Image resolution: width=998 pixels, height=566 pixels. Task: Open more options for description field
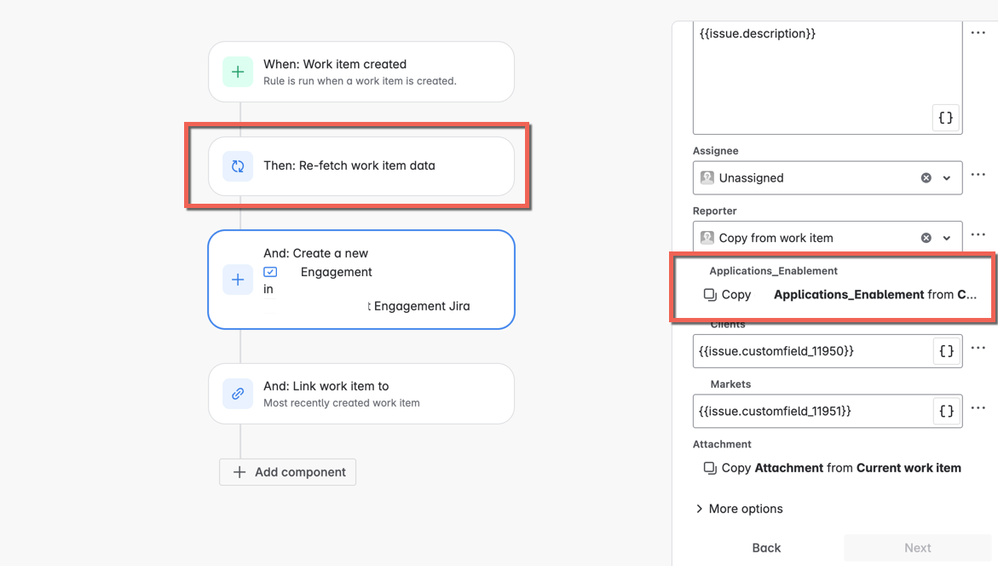(x=978, y=32)
